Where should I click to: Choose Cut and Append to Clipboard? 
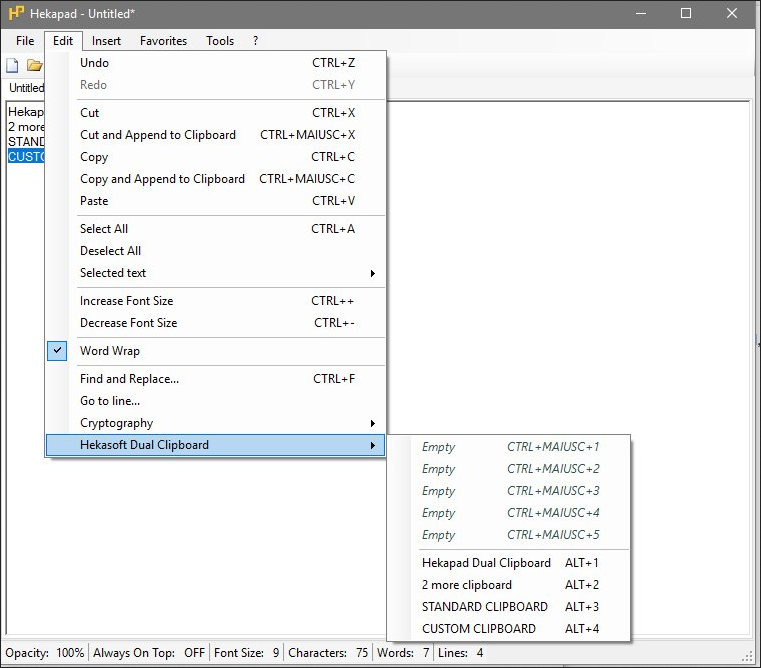pos(215,134)
